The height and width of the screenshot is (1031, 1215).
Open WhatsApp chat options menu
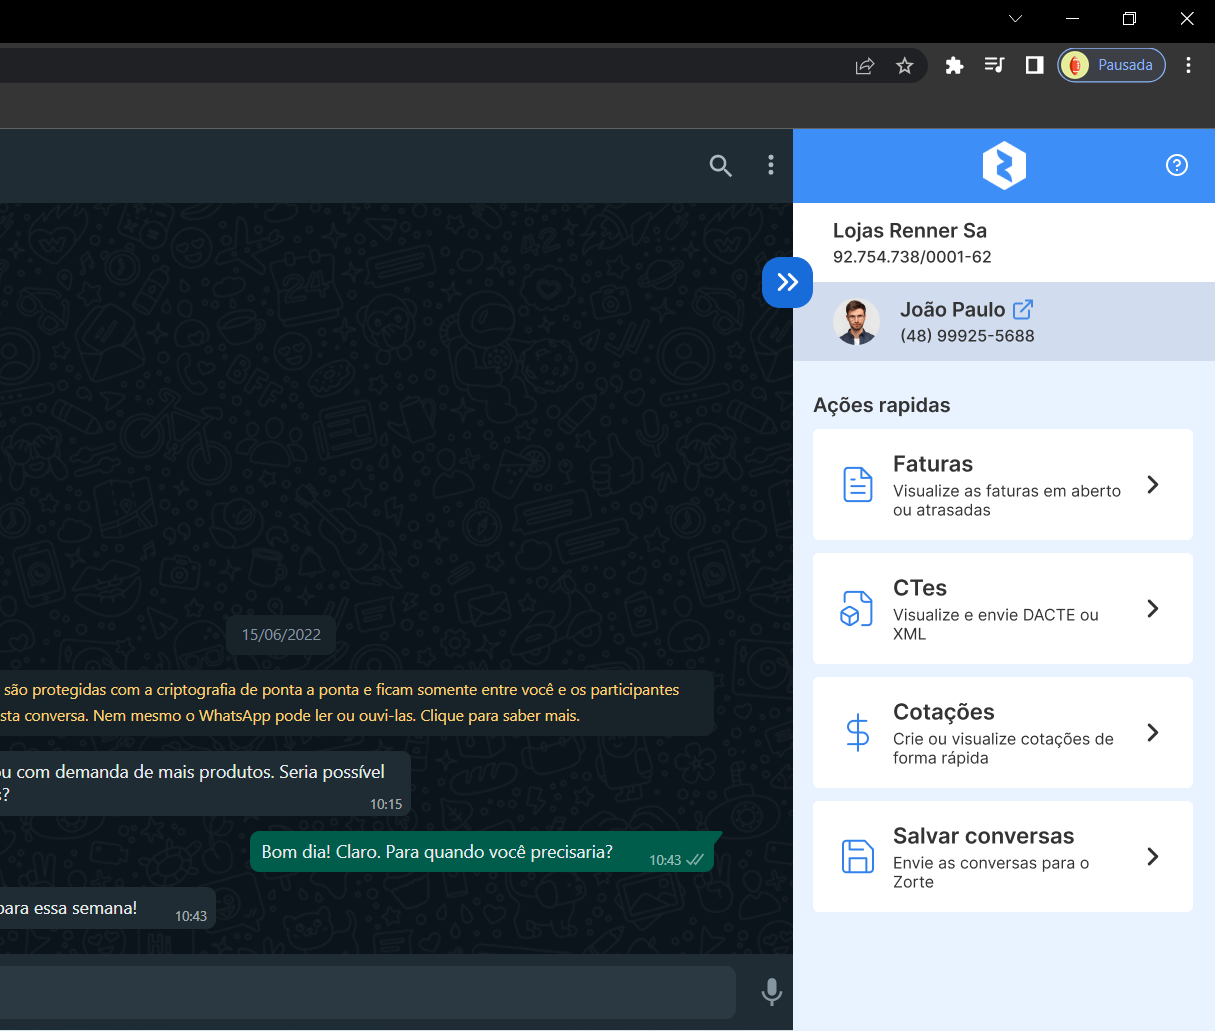[770, 165]
